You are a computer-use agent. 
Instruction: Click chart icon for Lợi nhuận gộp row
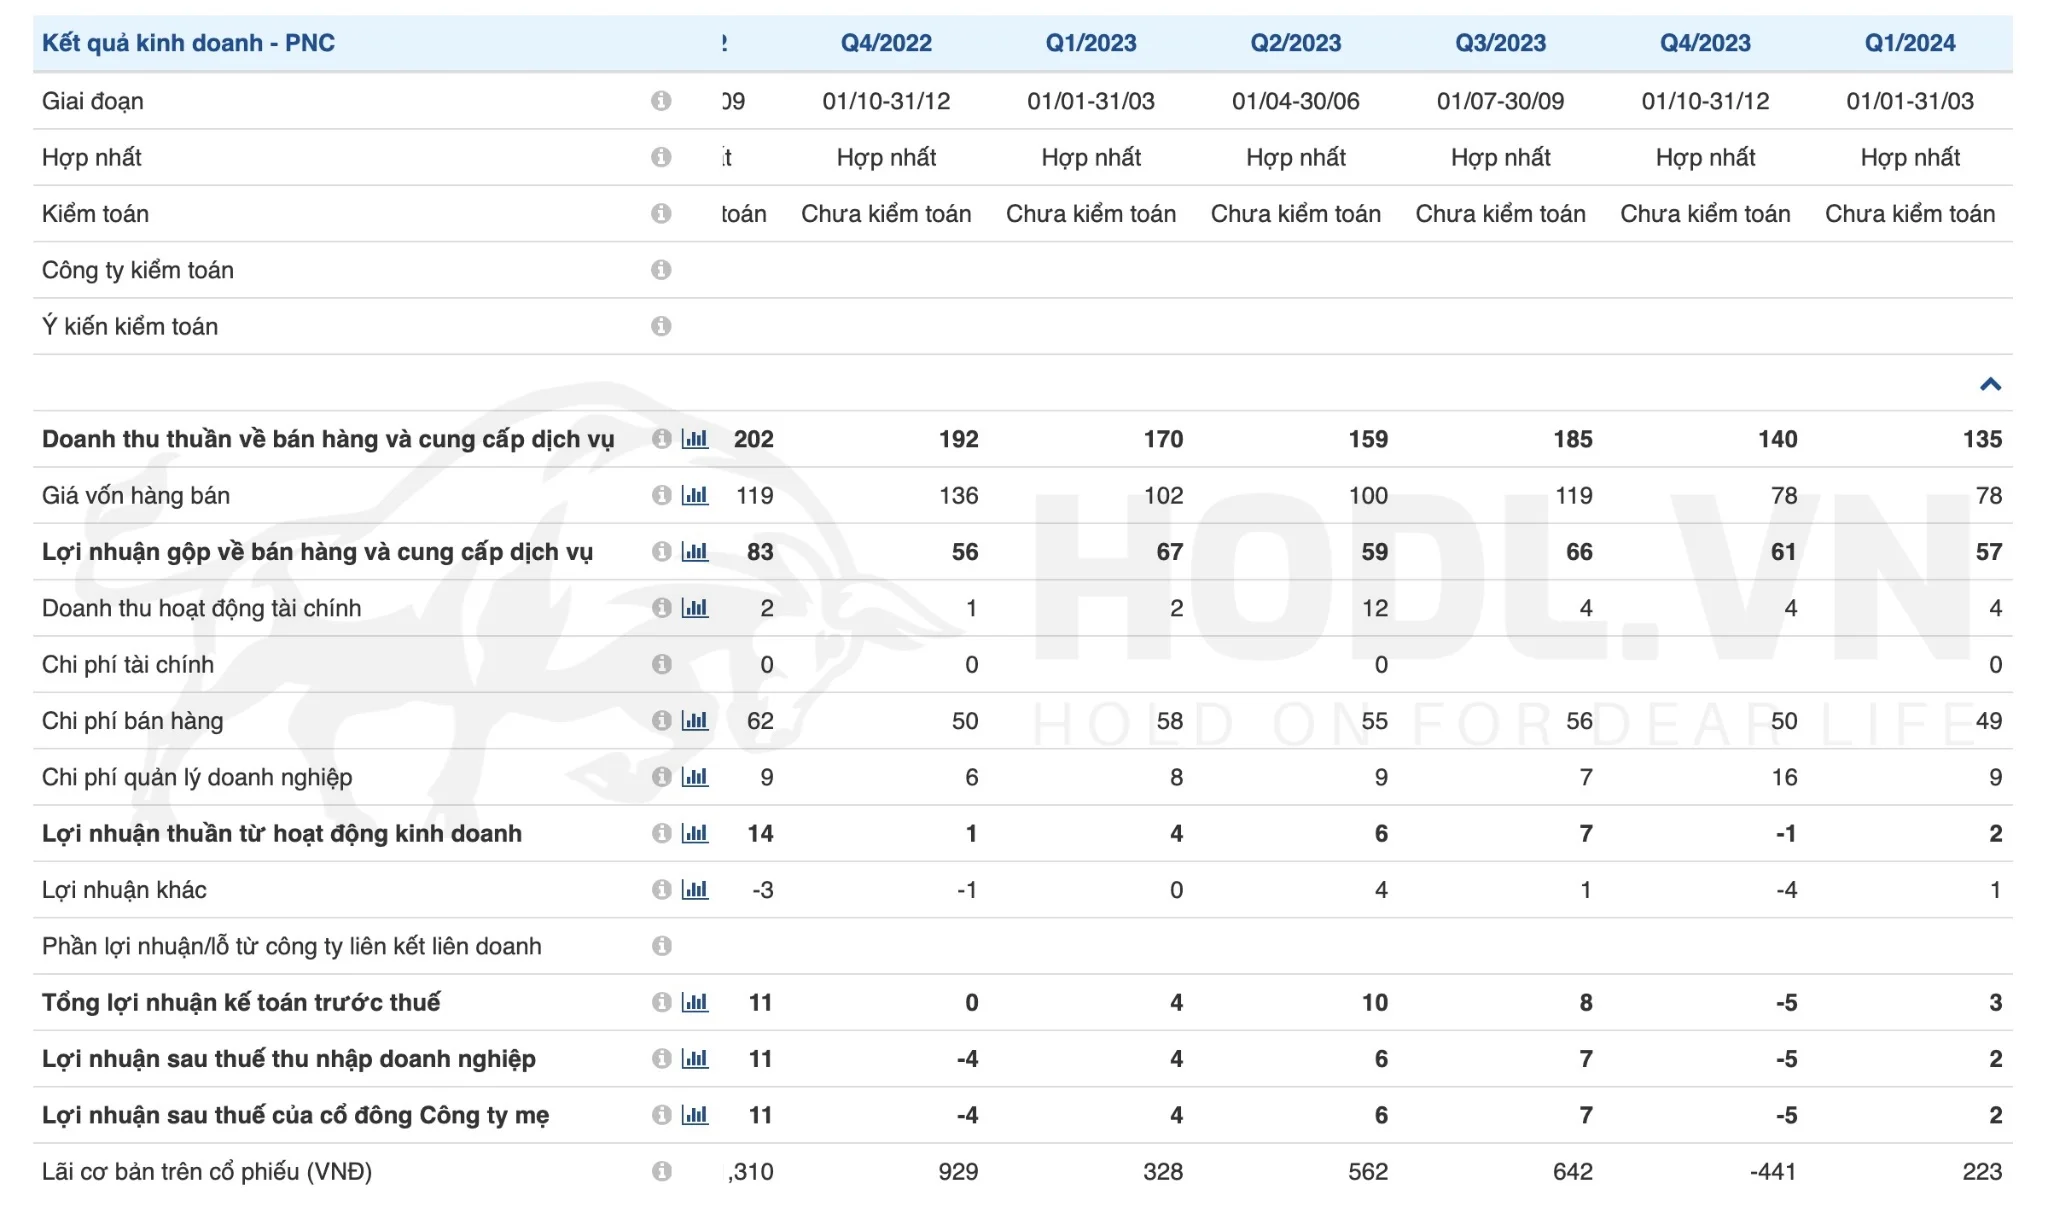click(695, 552)
